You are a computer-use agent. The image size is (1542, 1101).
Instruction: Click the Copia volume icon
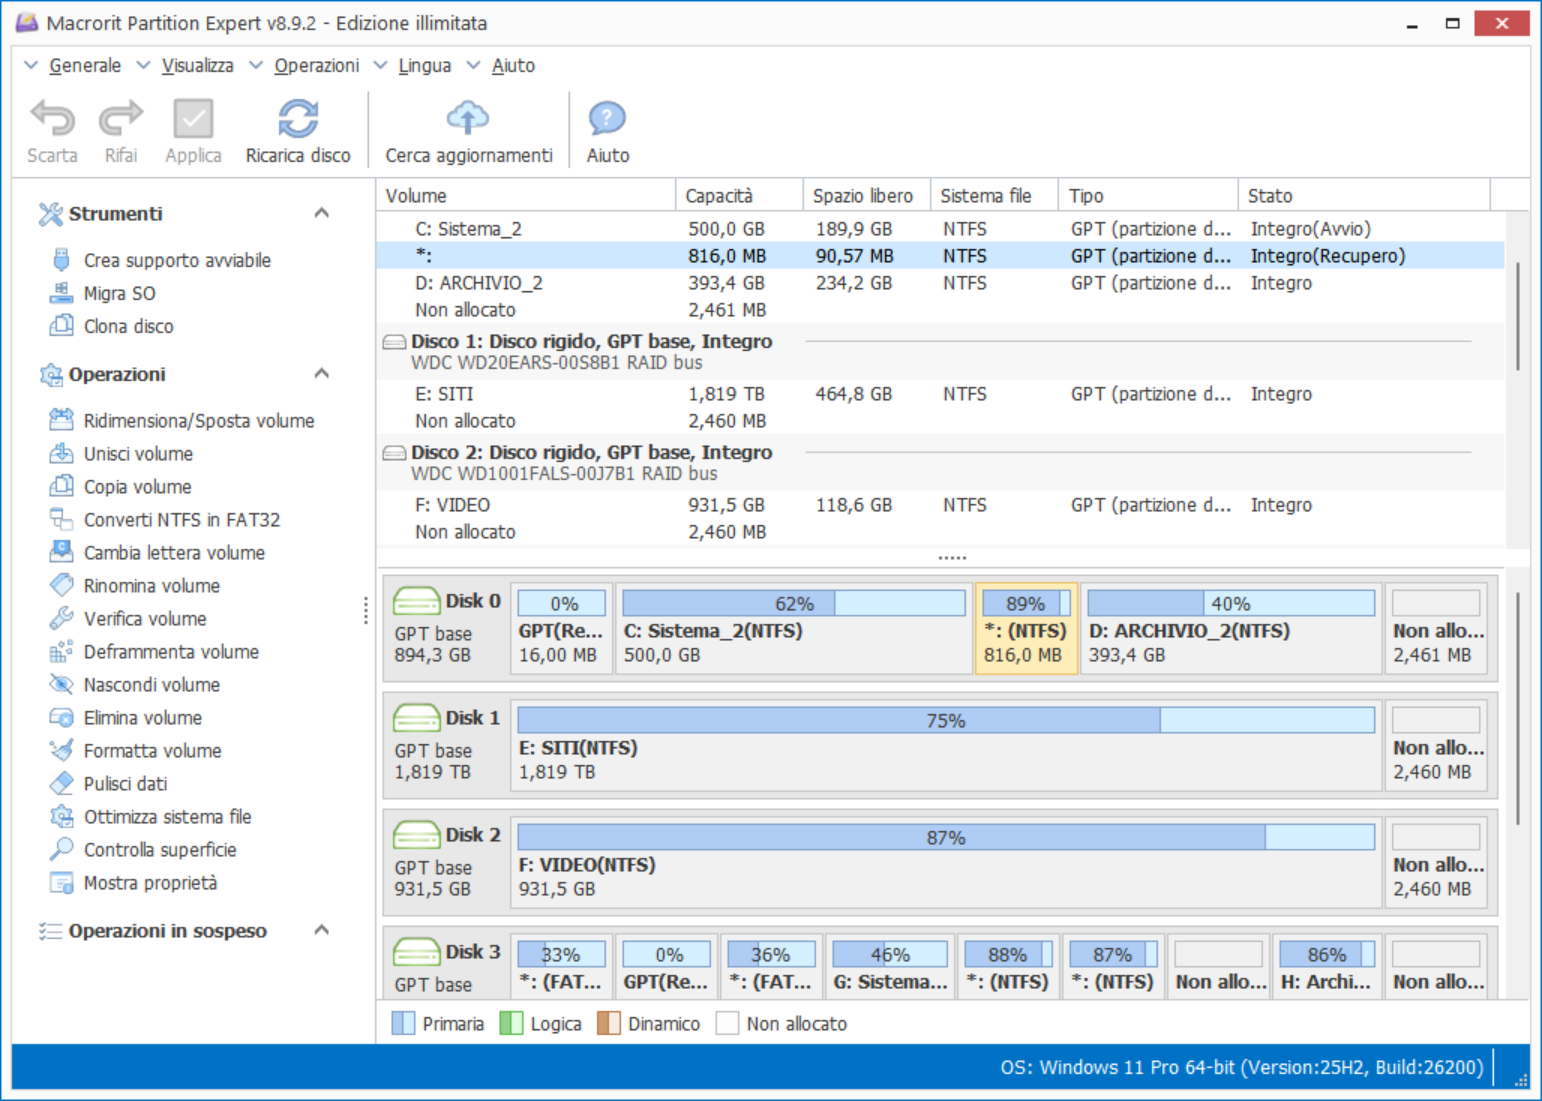pos(61,486)
